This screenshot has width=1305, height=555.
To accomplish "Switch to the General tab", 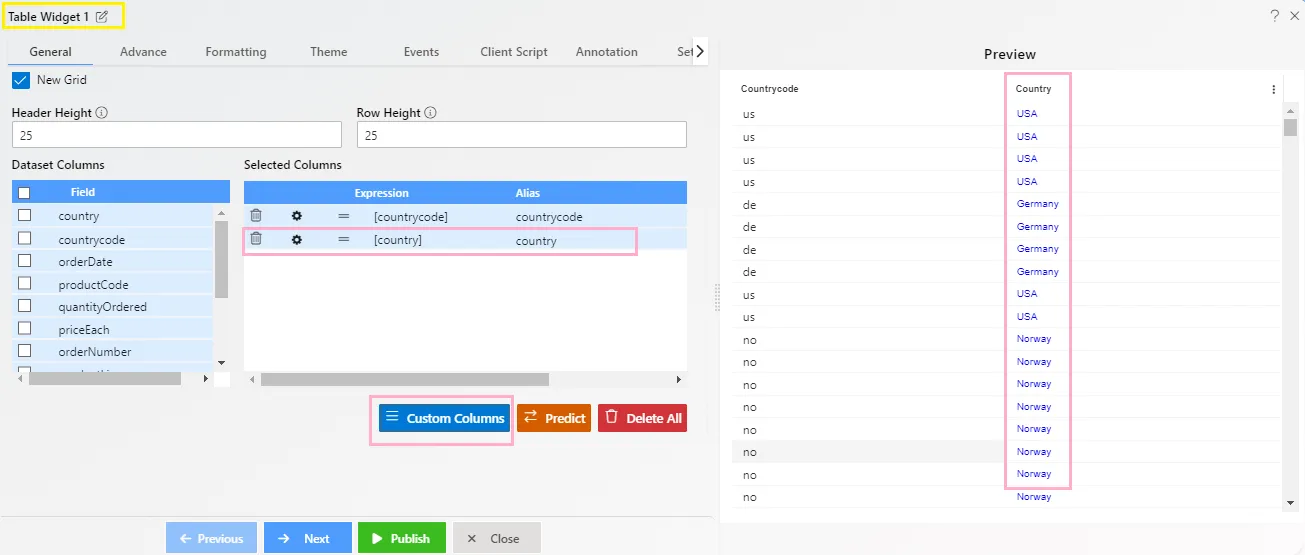I will [50, 52].
